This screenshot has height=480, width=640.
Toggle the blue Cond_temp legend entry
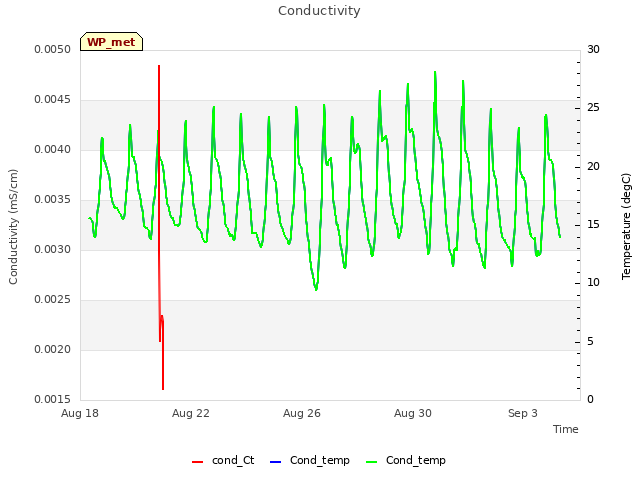pos(310,460)
